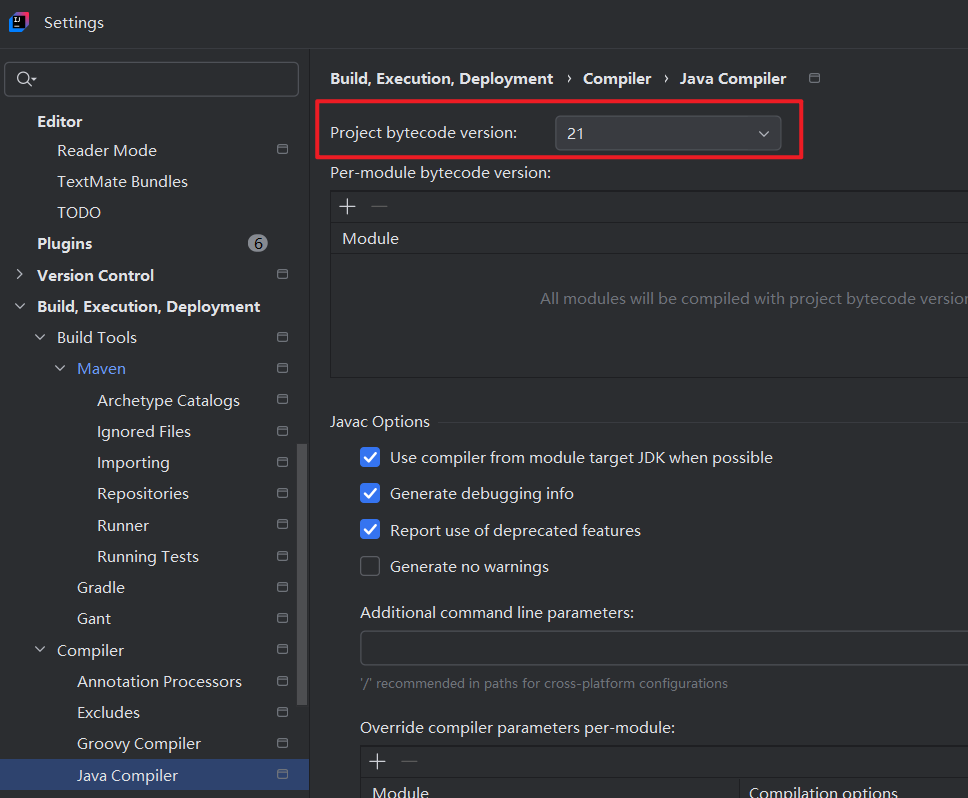Expand the Version Control section

[x=20, y=274]
